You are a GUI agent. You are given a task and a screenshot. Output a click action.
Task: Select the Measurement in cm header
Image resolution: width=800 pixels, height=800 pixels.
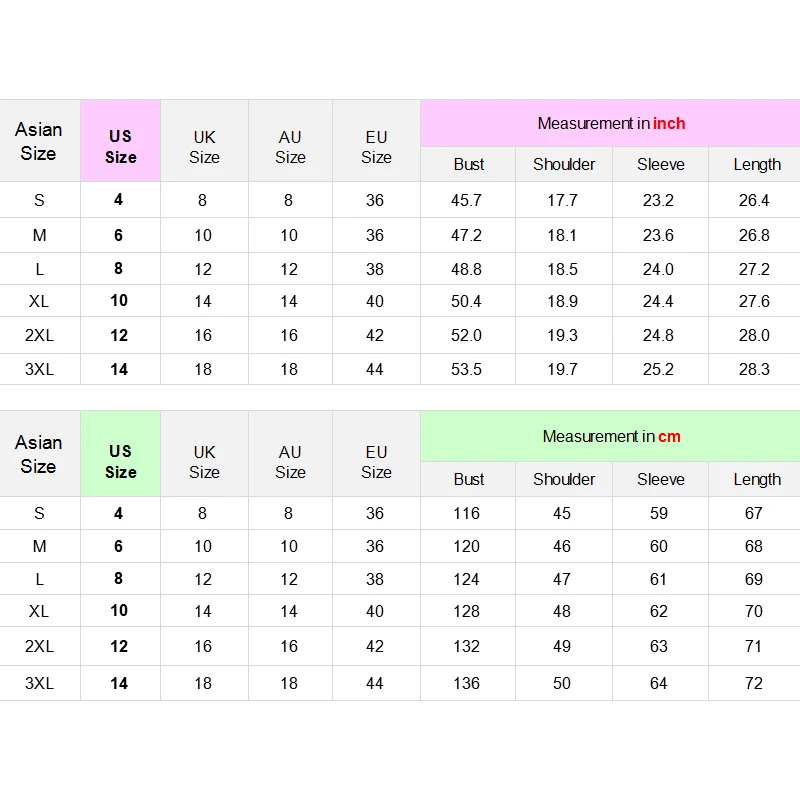pyautogui.click(x=611, y=437)
